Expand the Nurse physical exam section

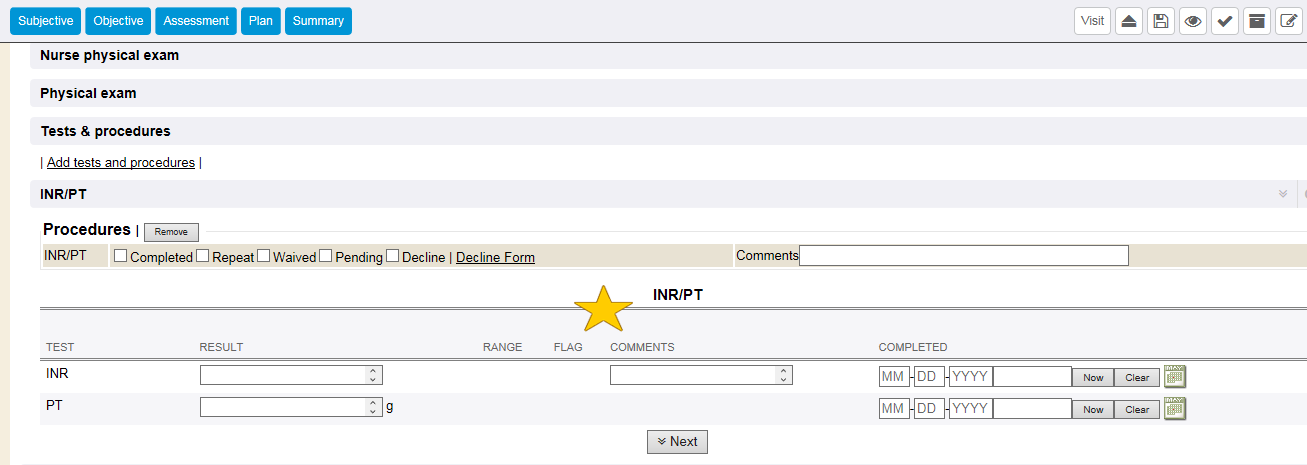(110, 56)
